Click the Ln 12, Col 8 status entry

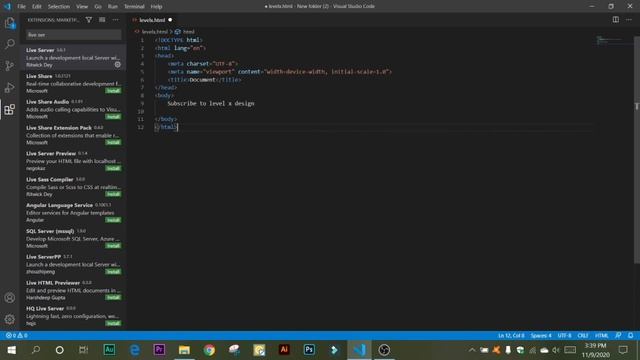tap(511, 336)
